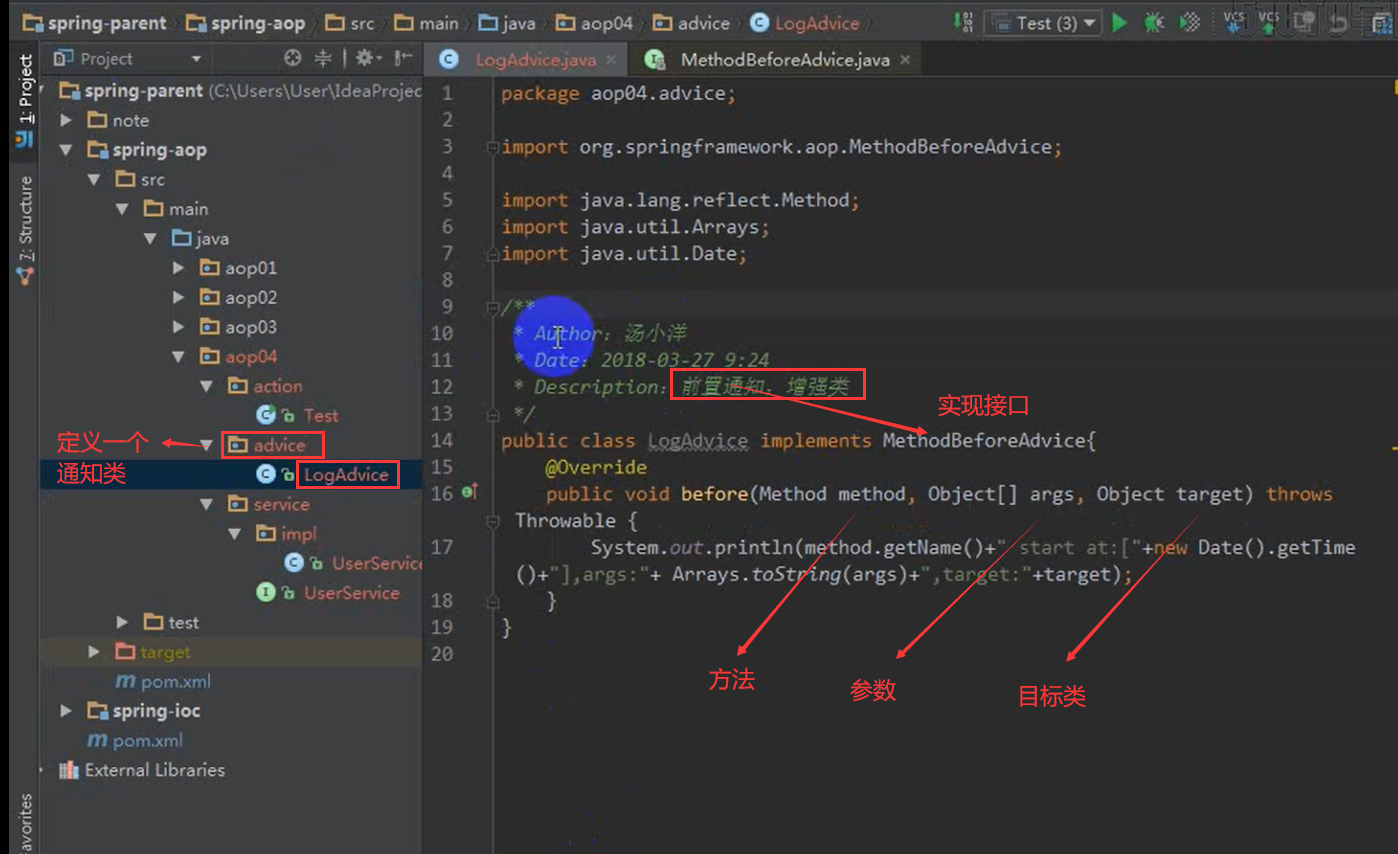Click the Make Project binary icon

coord(962,22)
